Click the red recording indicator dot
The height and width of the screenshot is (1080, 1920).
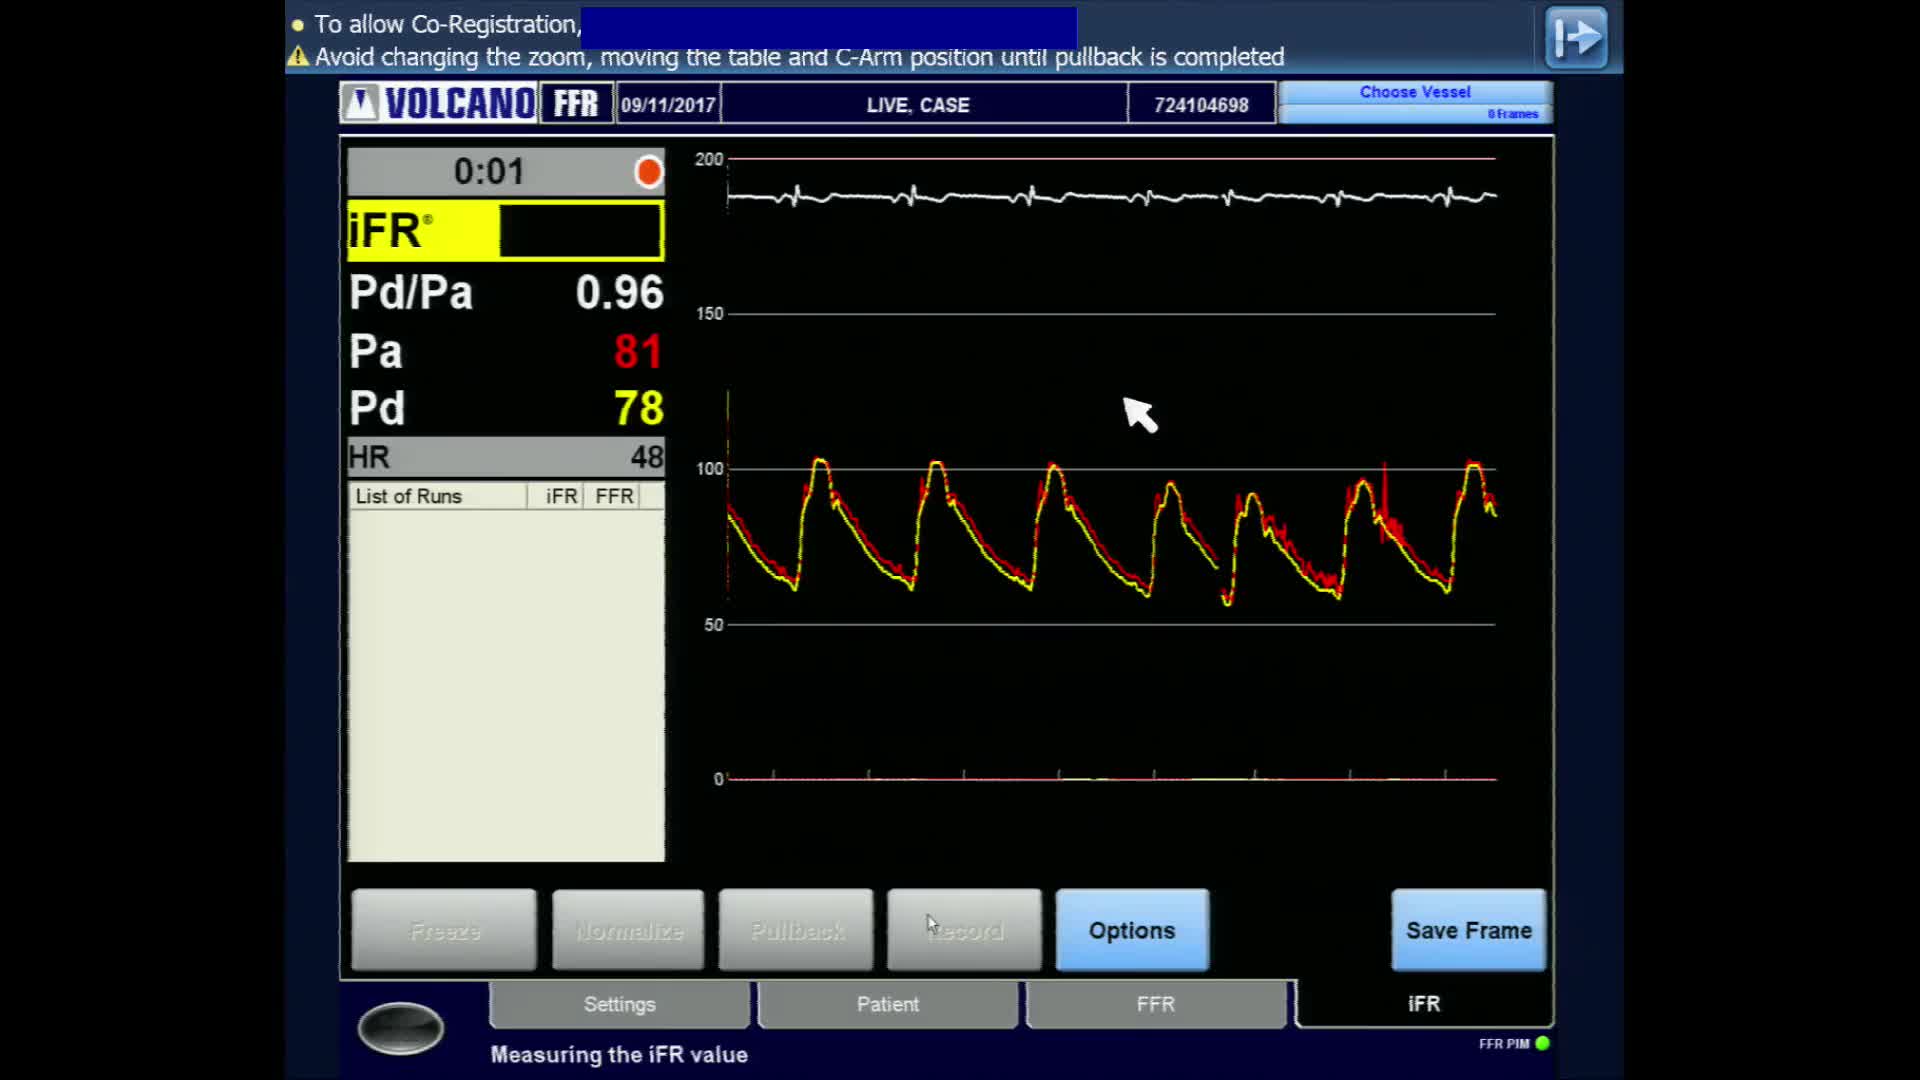point(648,172)
